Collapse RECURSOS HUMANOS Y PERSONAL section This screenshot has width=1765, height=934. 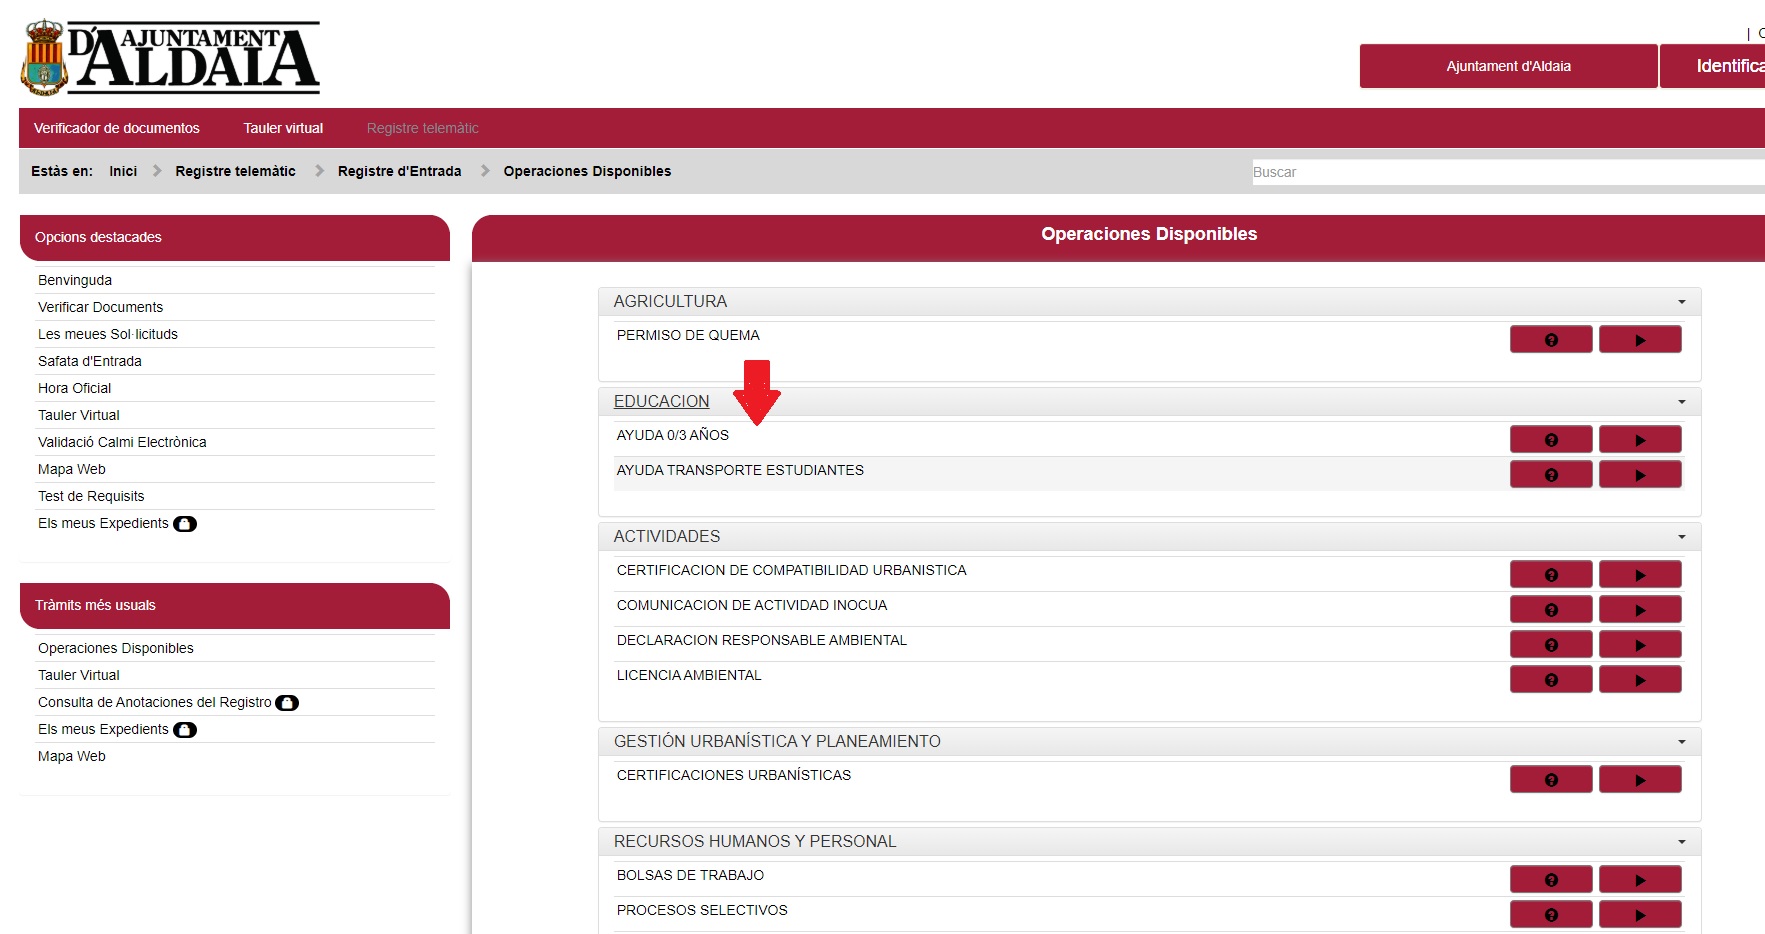1681,842
